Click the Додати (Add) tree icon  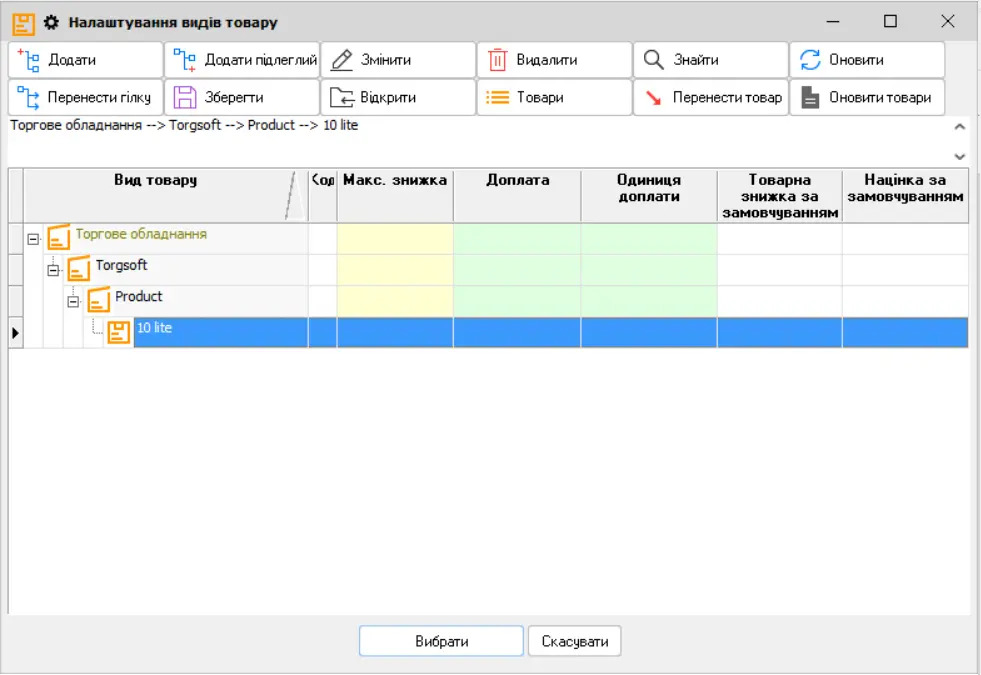(x=28, y=60)
